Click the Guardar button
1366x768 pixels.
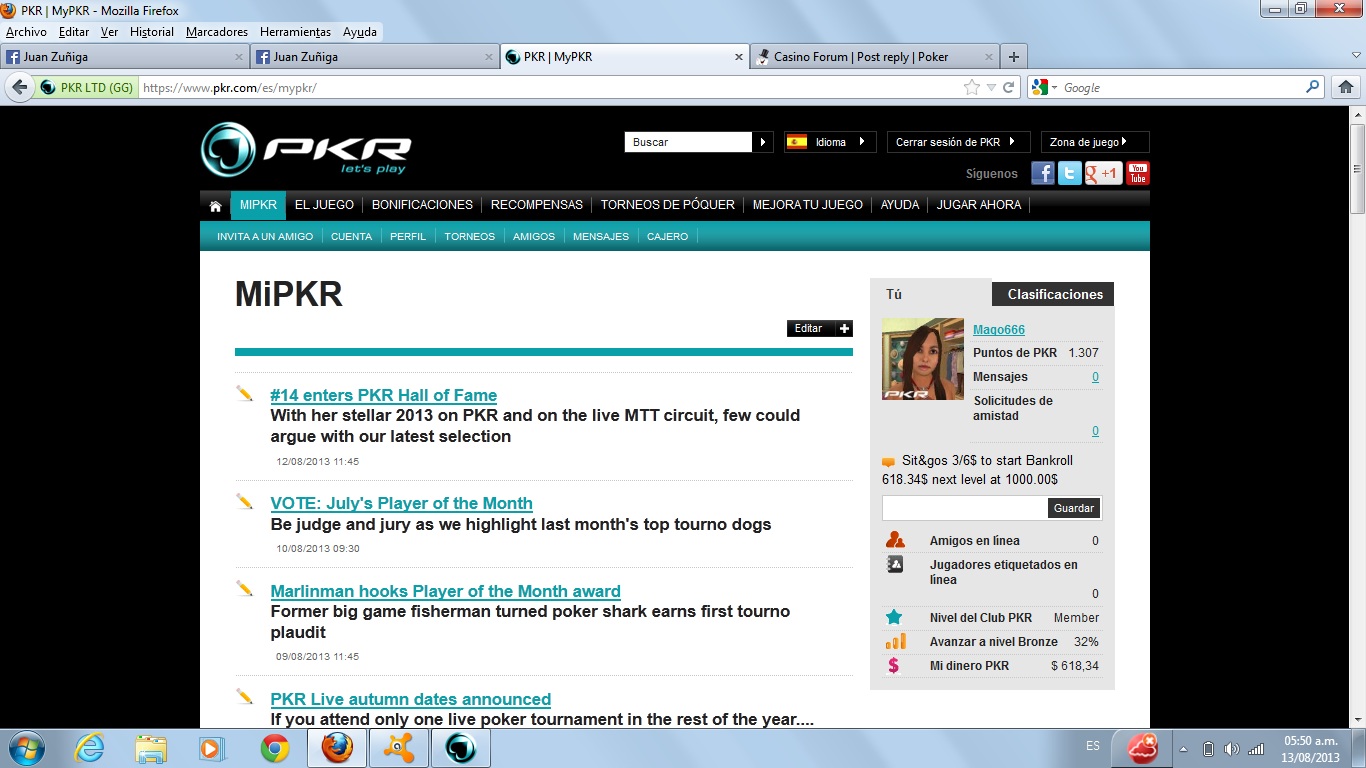1074,508
